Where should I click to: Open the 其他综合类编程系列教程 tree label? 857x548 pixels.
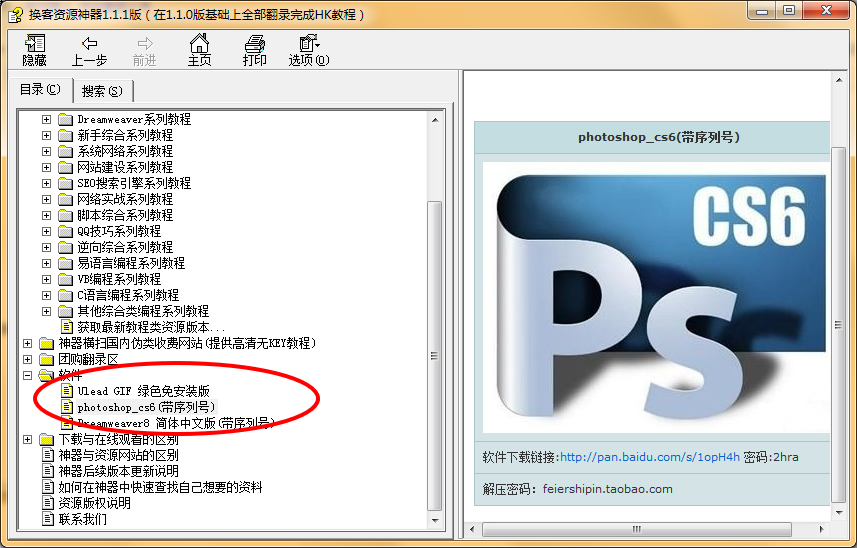(x=143, y=311)
